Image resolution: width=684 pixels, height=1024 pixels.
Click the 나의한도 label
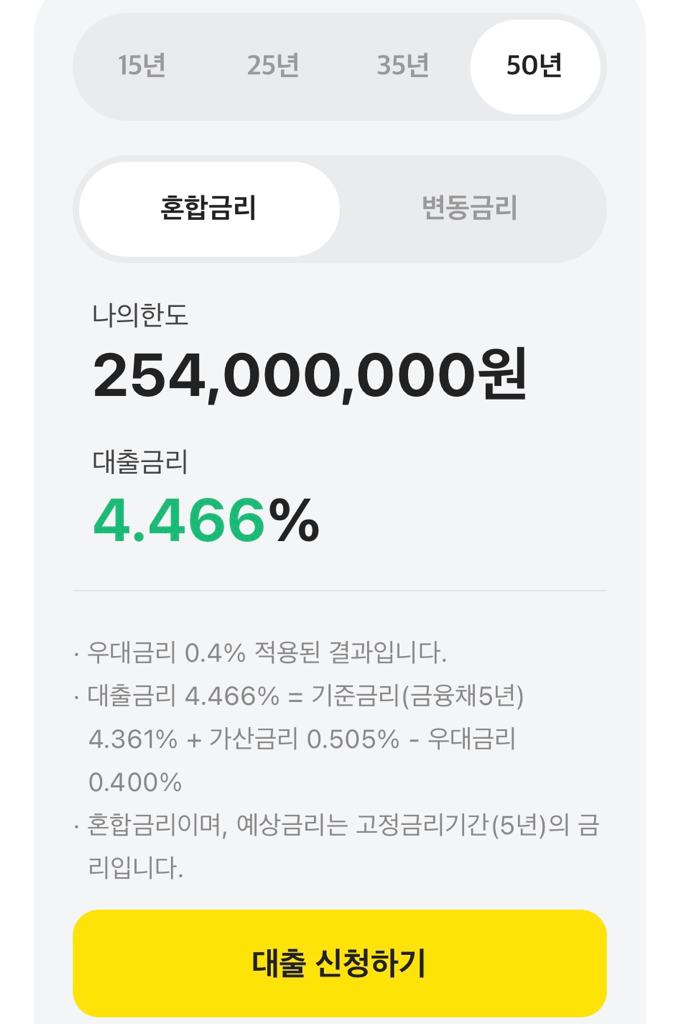pos(140,316)
